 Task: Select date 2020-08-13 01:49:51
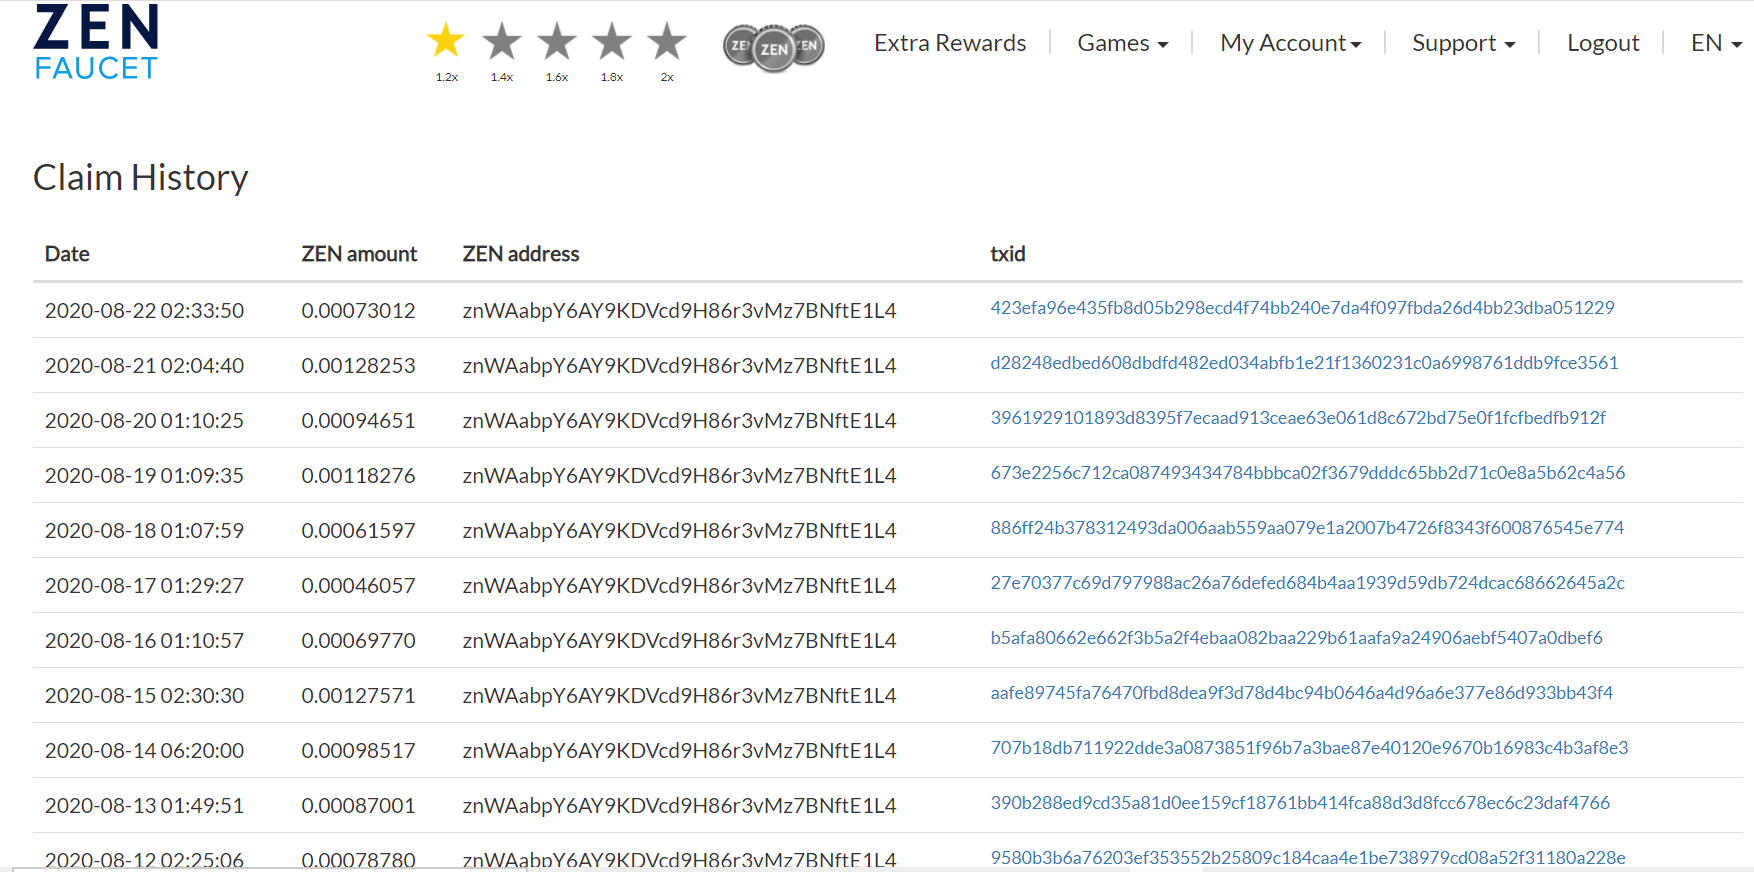[144, 806]
